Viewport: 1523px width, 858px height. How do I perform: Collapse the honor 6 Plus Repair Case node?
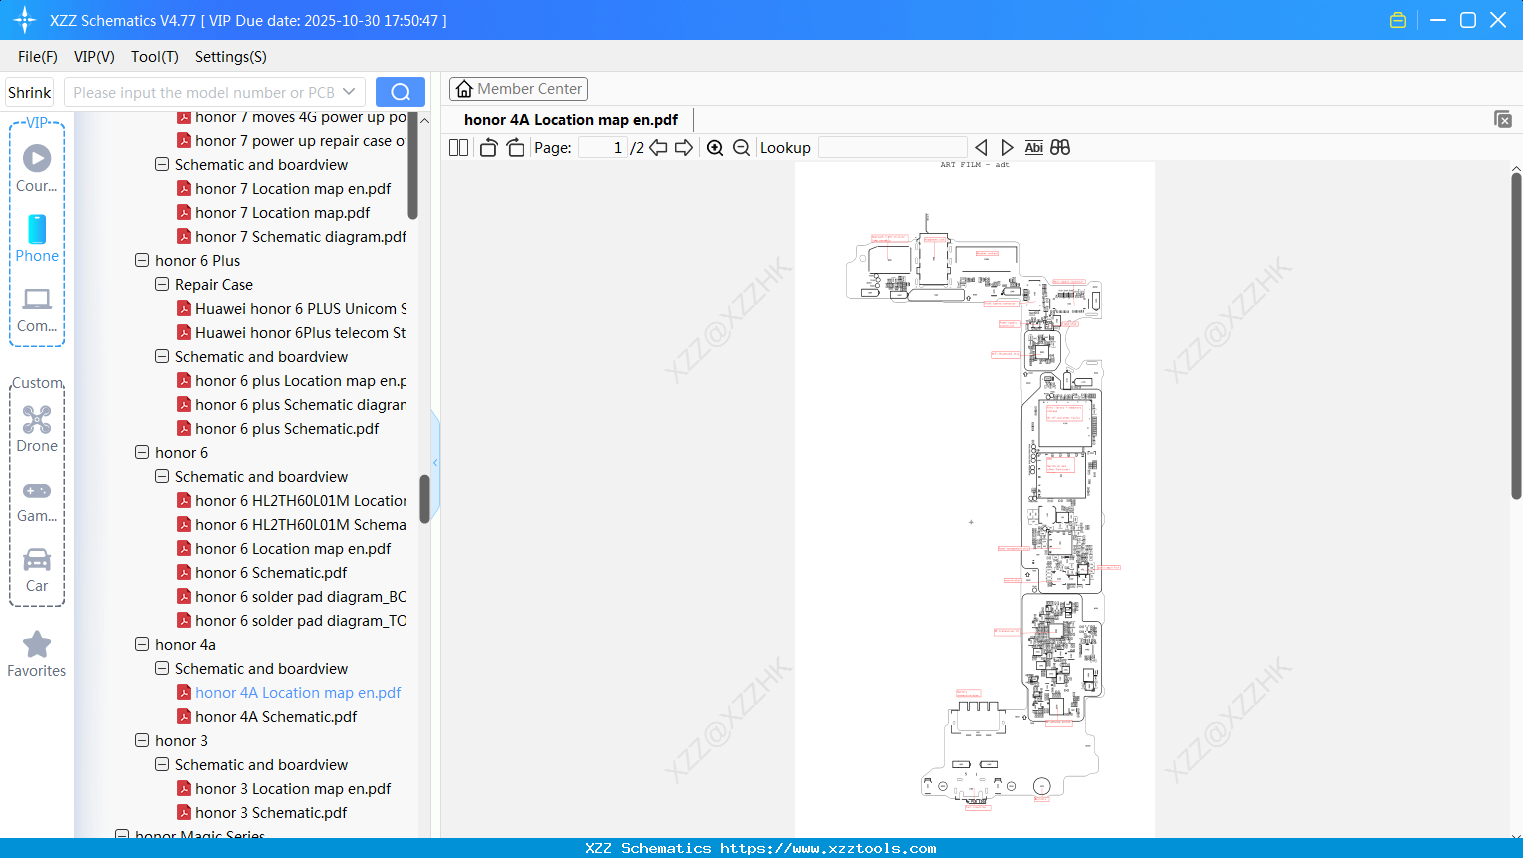(162, 285)
